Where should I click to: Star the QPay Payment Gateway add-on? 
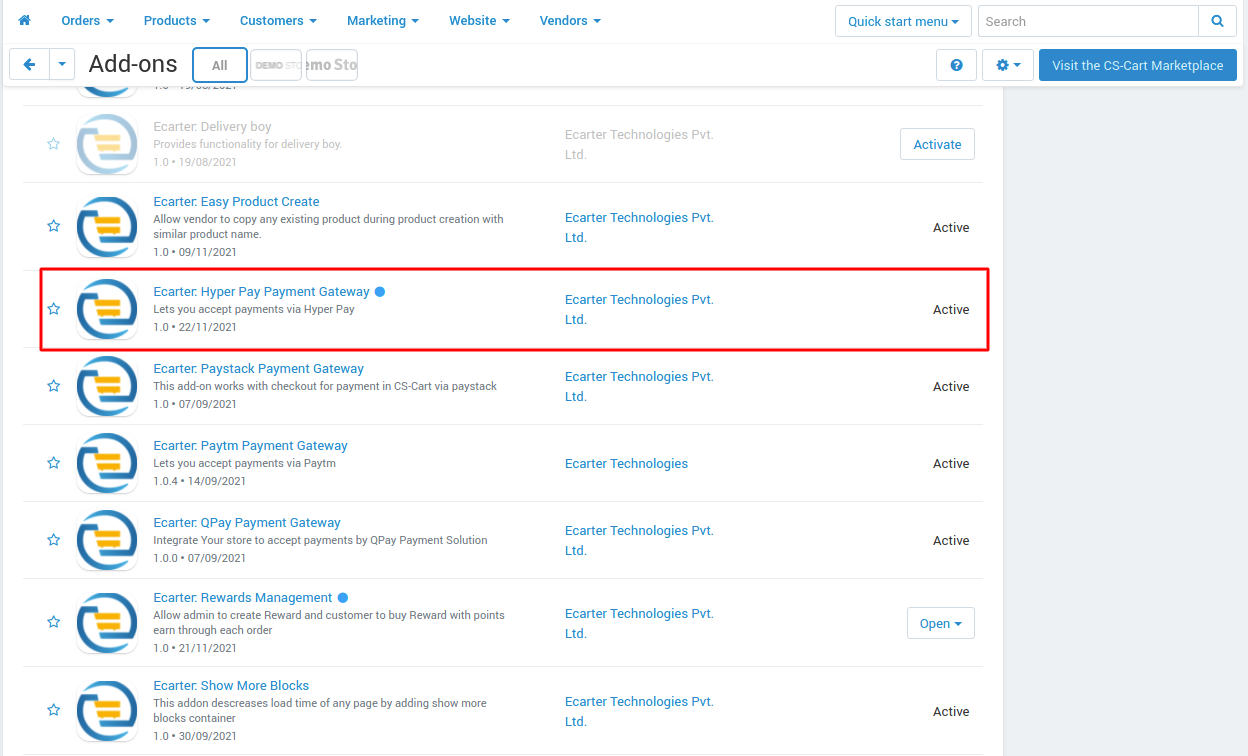click(54, 540)
